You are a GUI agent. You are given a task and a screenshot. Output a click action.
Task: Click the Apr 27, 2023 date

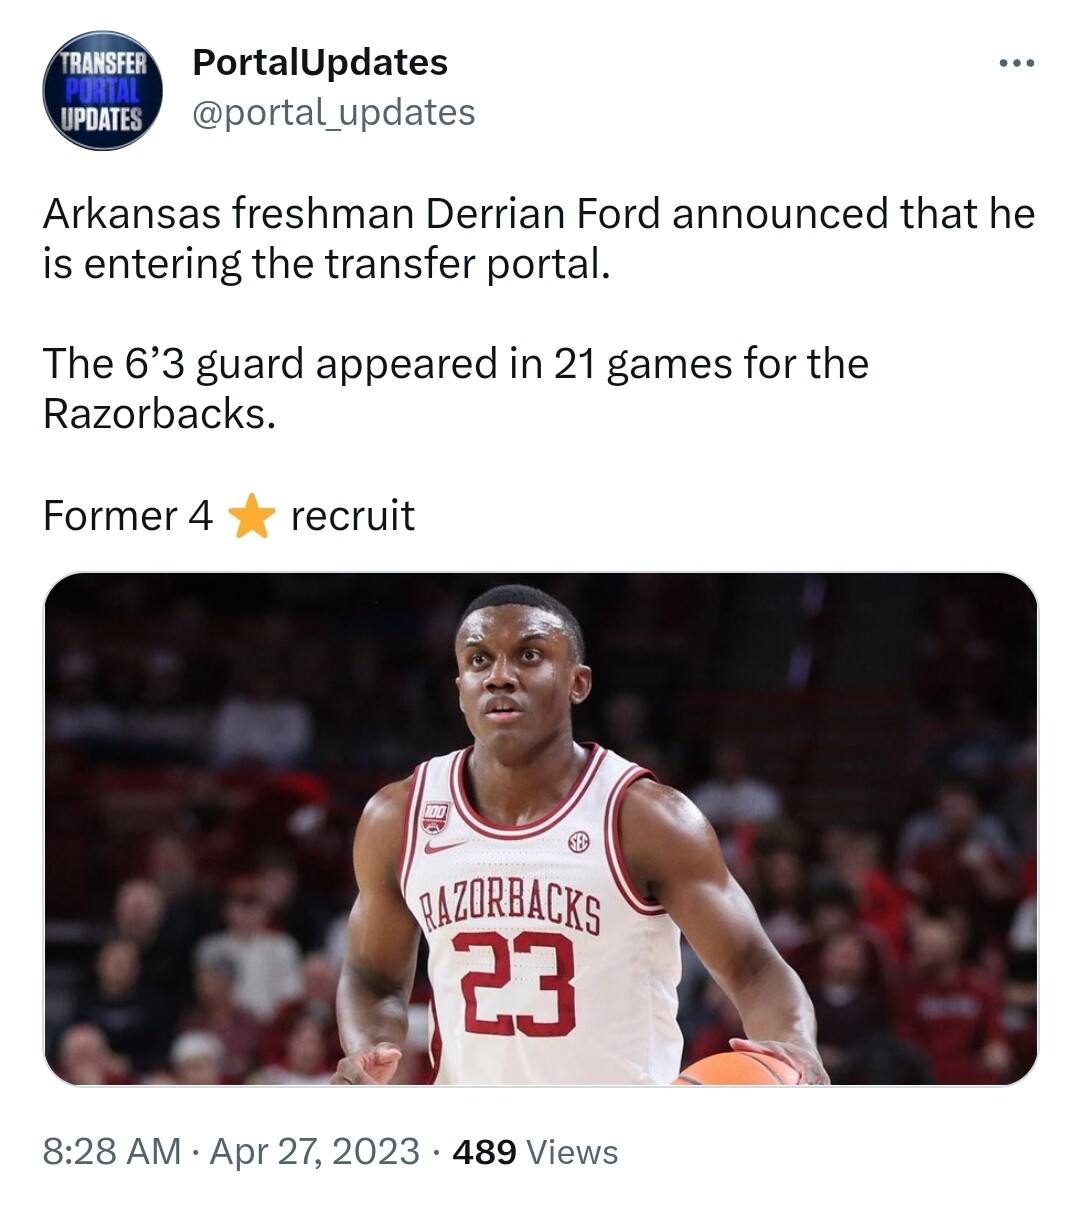click(x=314, y=1151)
